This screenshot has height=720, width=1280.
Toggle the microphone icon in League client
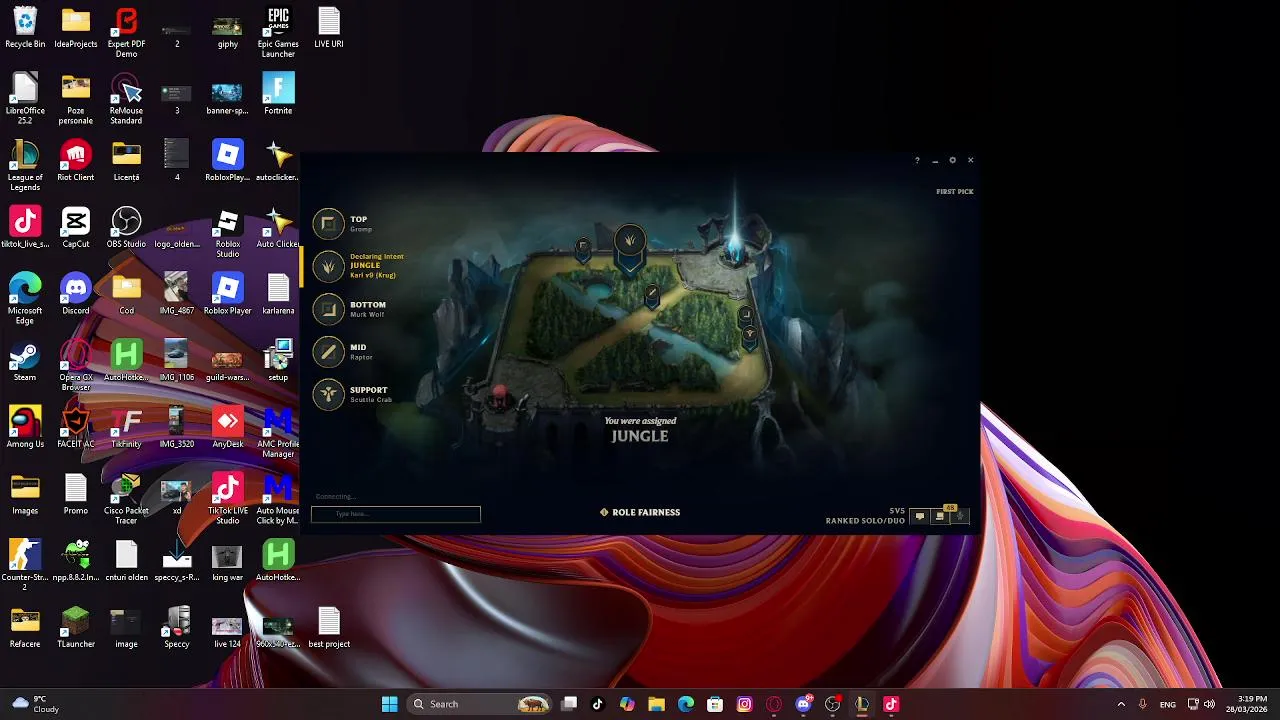point(960,517)
